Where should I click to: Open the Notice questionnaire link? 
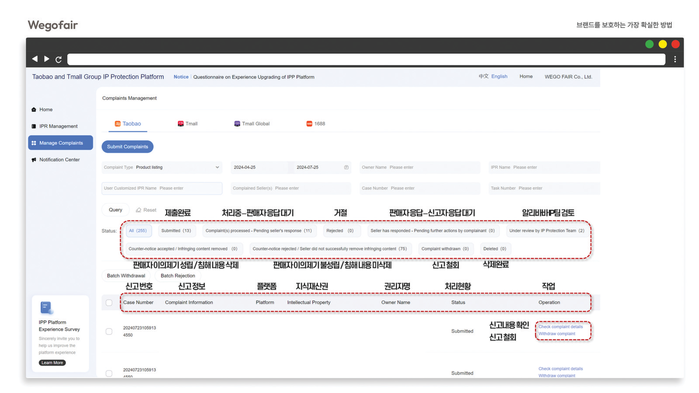253,77
